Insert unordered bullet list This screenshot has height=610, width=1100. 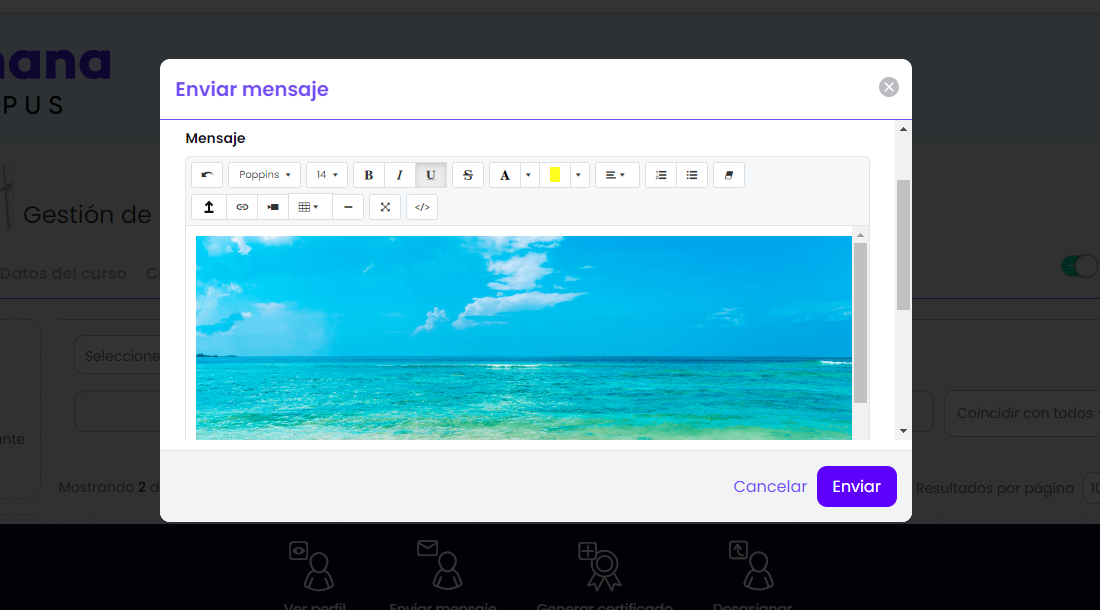pyautogui.click(x=692, y=175)
